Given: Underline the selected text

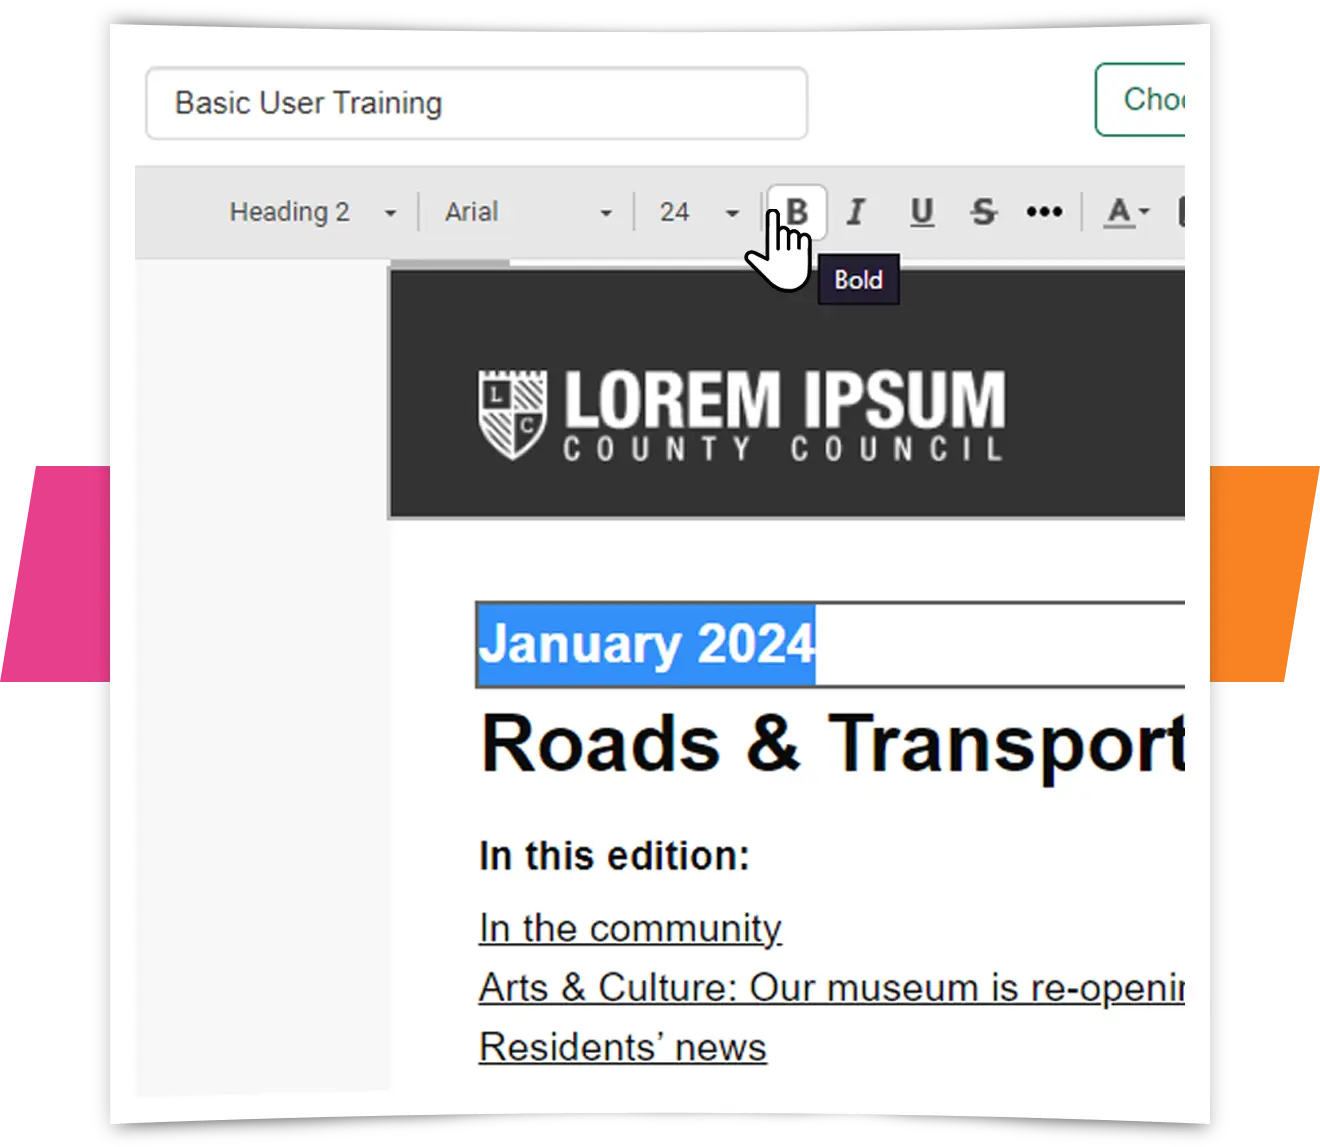Looking at the screenshot, I should tap(922, 212).
